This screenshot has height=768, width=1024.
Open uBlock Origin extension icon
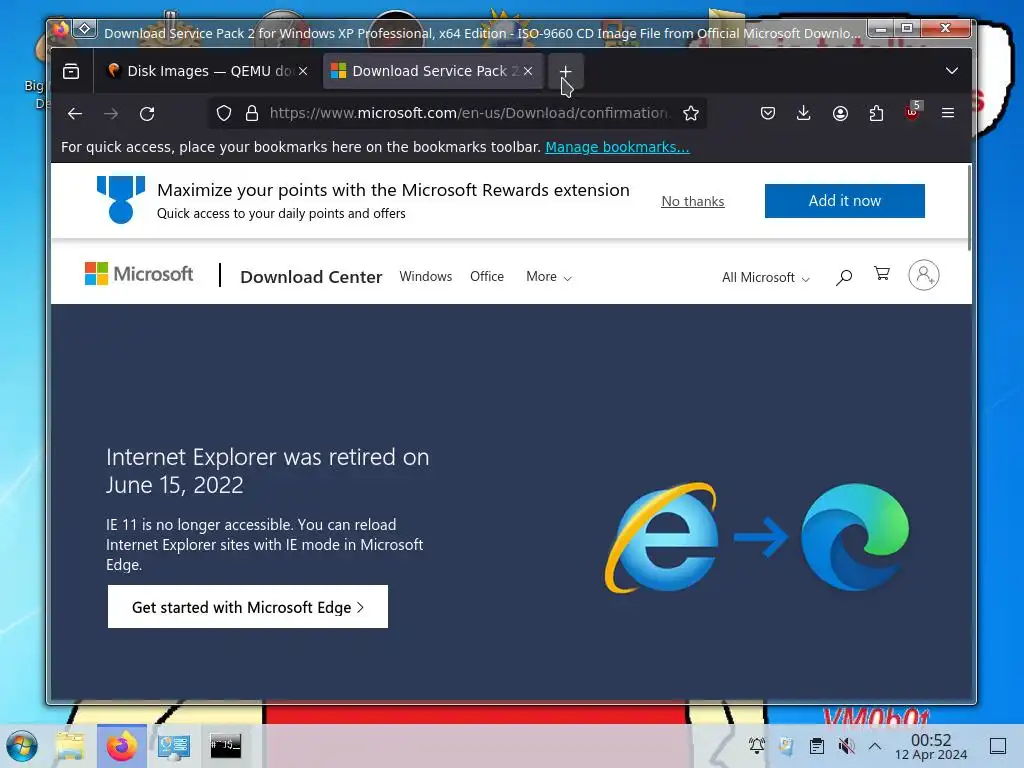pos(912,112)
